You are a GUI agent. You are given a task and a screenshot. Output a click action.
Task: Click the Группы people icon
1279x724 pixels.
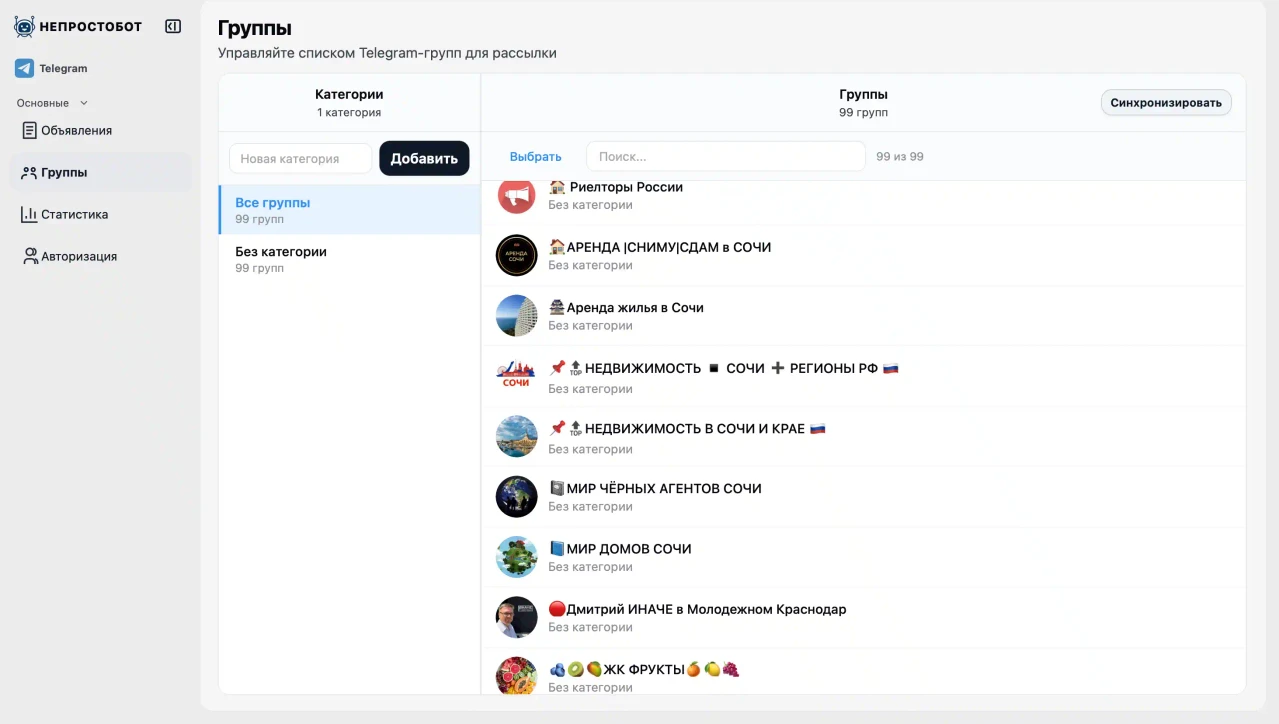pos(29,172)
